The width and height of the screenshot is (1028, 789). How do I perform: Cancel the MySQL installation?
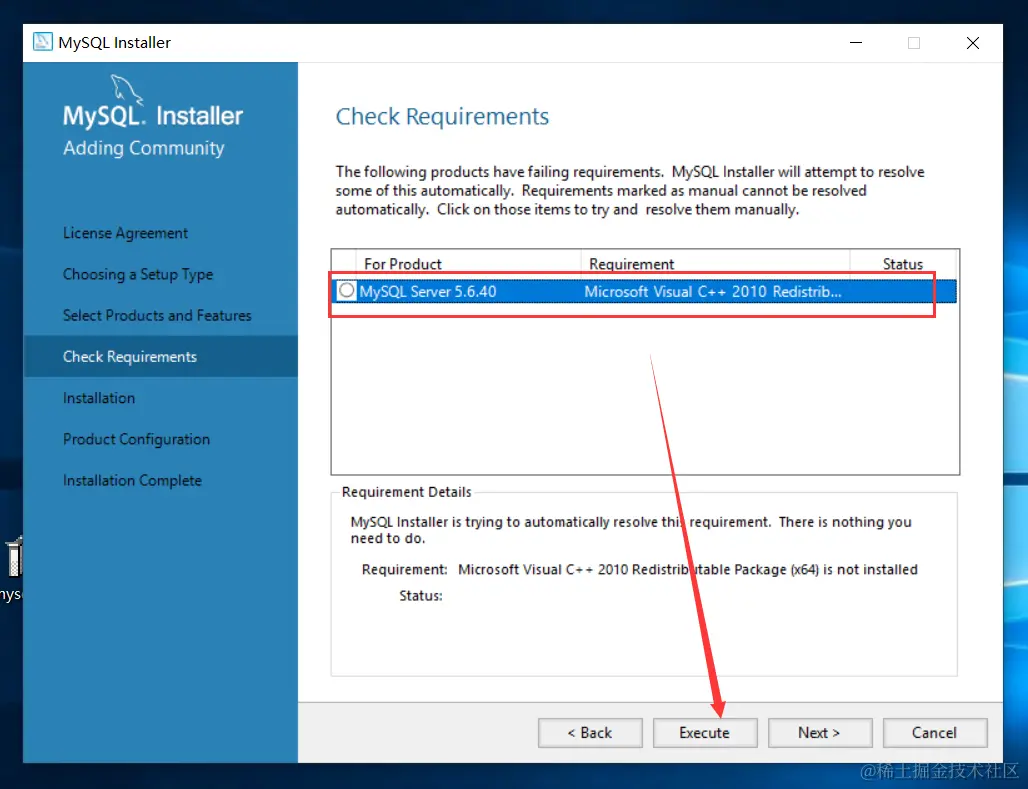coord(935,733)
